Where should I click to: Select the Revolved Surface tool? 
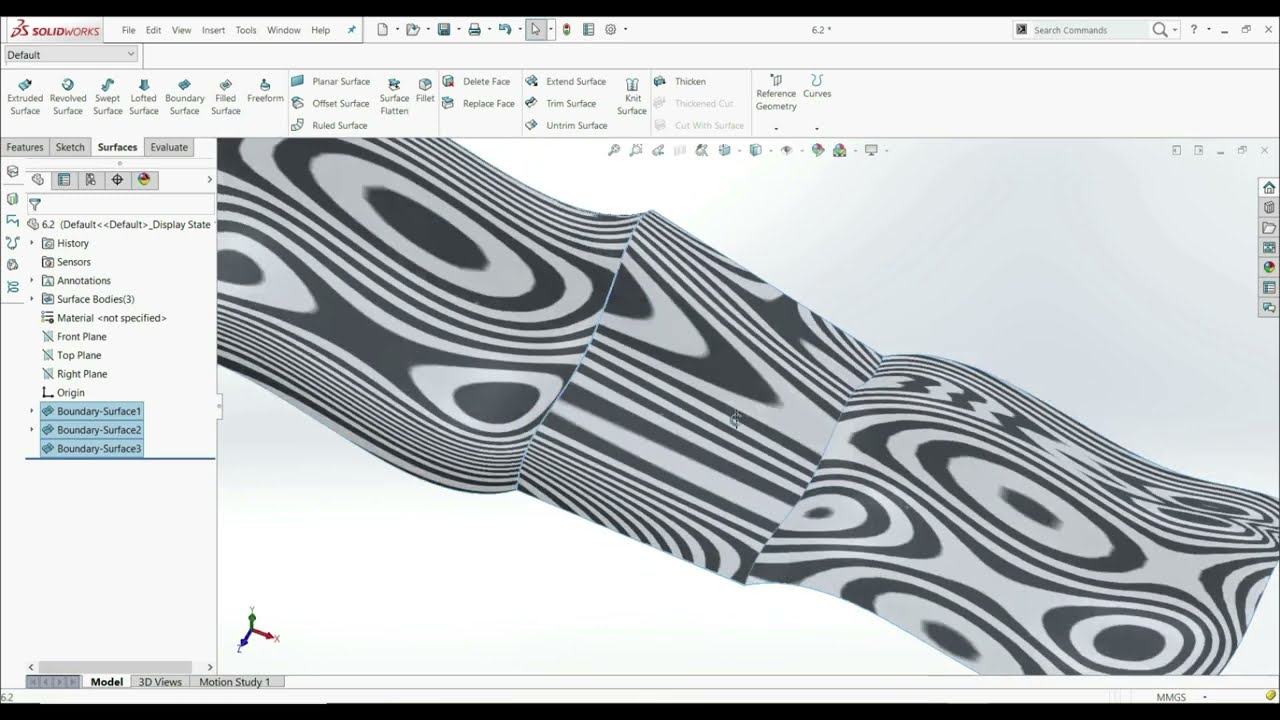(68, 96)
